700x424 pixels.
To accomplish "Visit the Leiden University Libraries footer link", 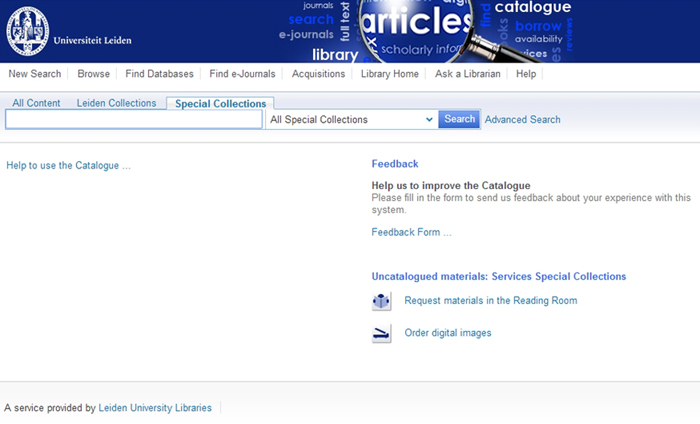I will point(155,408).
